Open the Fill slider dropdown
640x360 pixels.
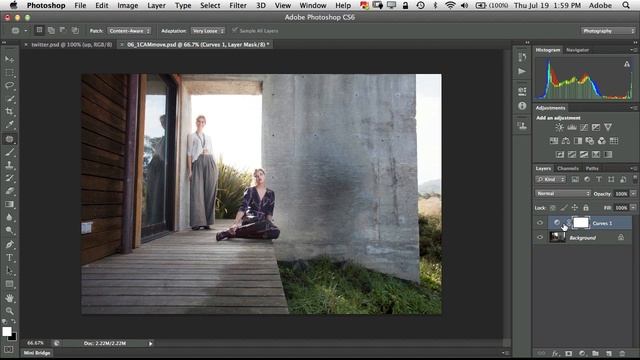tap(633, 208)
